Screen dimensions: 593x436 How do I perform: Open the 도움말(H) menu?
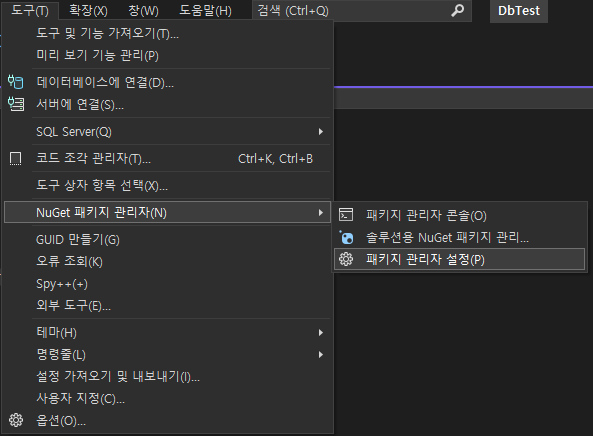(205, 10)
